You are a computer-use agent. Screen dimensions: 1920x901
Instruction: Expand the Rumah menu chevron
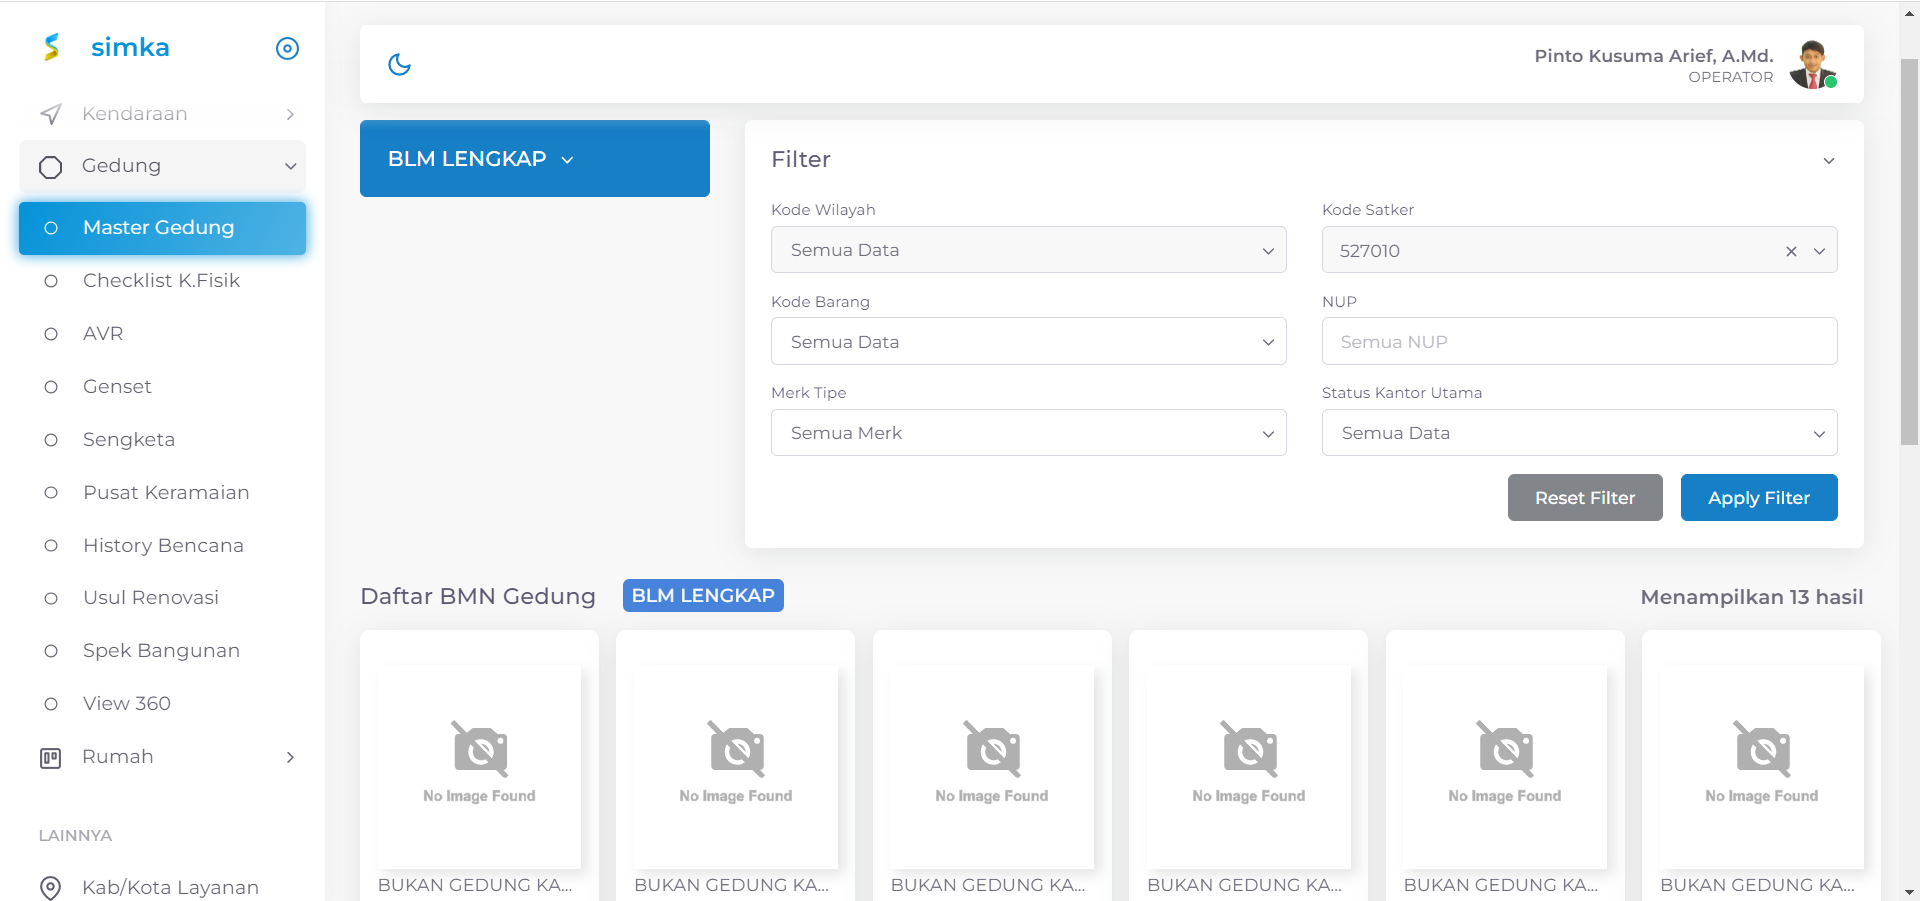(290, 757)
